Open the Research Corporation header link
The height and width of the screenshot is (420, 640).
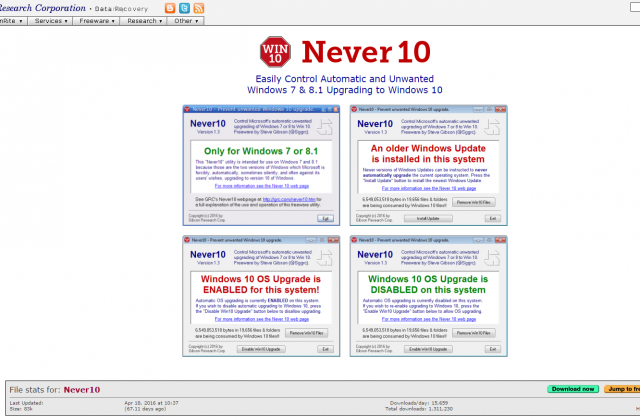point(43,8)
